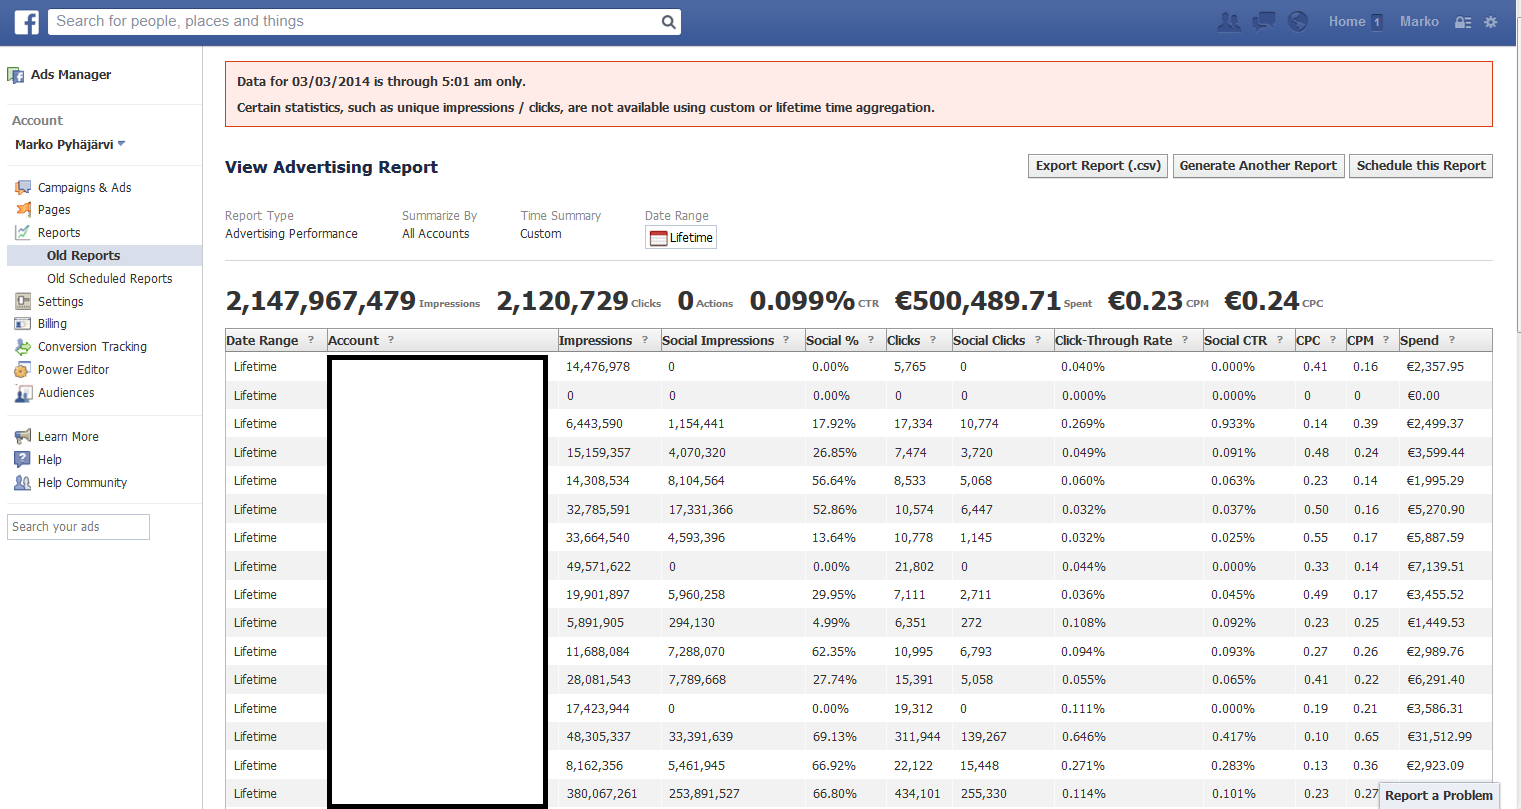Click the help mark beside Spend header
The width and height of the screenshot is (1521, 809).
point(1452,340)
